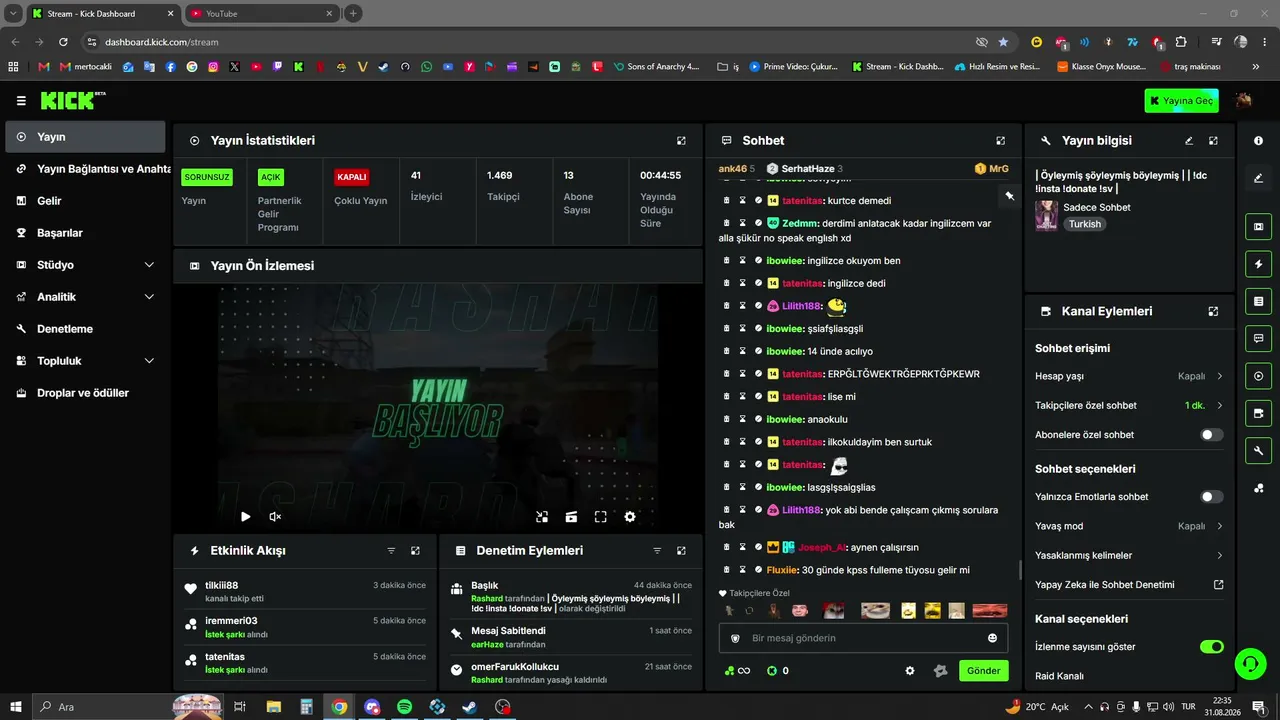1280x720 pixels.
Task: Expand the Etkinlik Akışı panel
Action: click(415, 551)
